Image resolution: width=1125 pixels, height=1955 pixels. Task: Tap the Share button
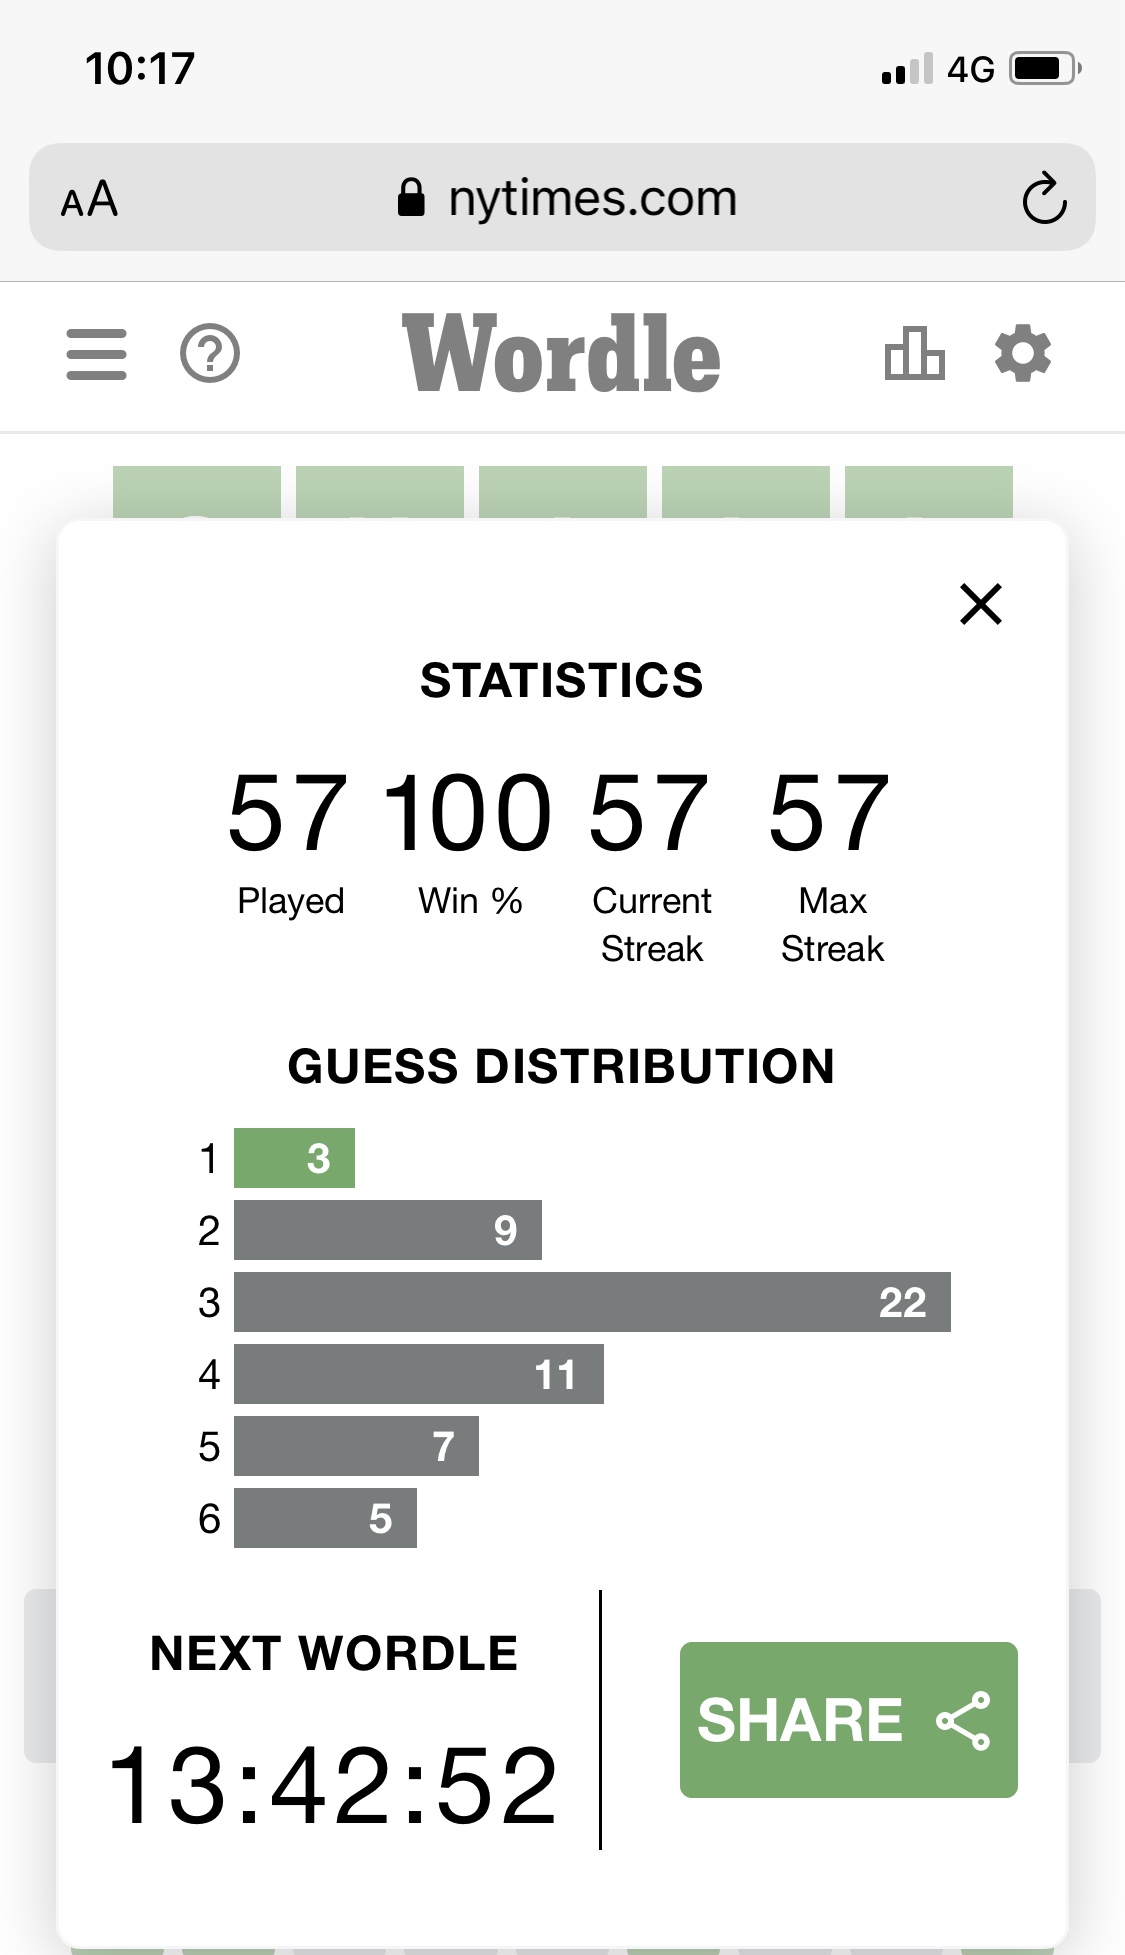point(849,1720)
